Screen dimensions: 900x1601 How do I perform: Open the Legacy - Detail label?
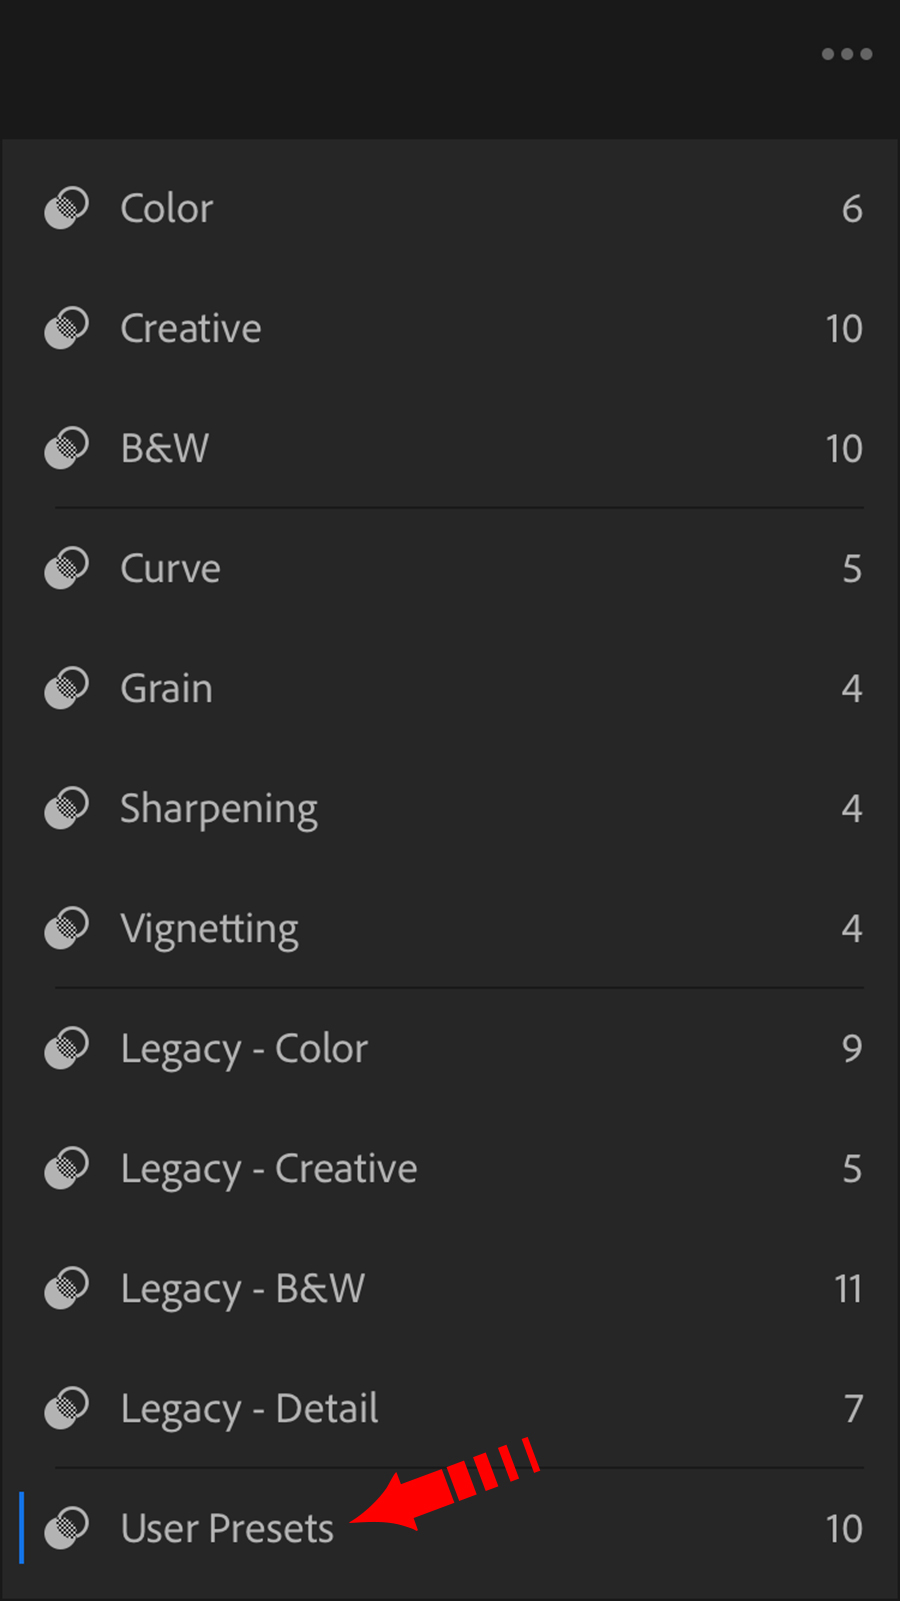pos(249,1409)
